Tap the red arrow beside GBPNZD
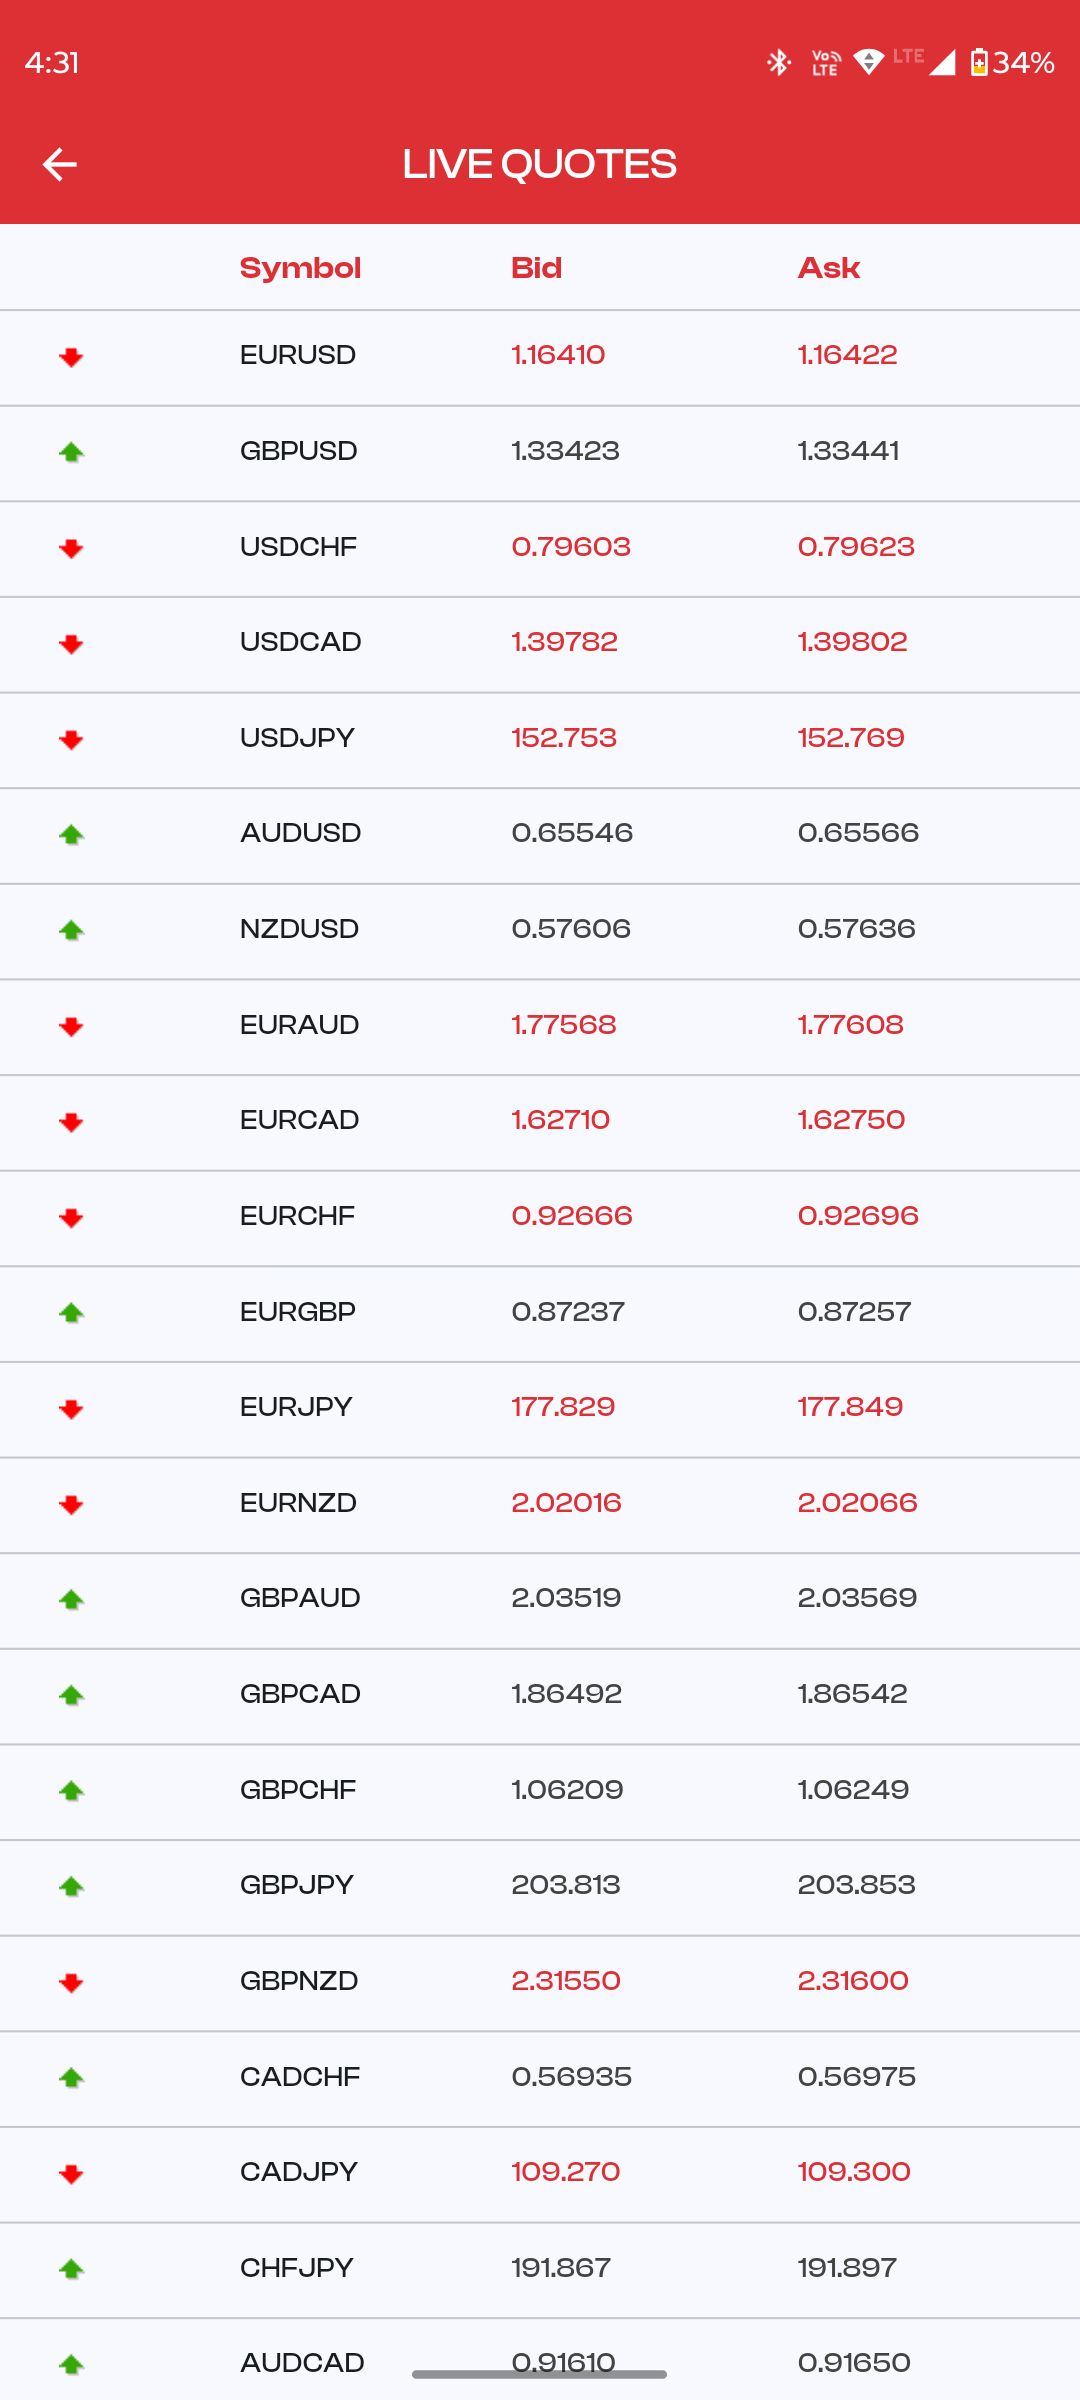 [71, 1982]
